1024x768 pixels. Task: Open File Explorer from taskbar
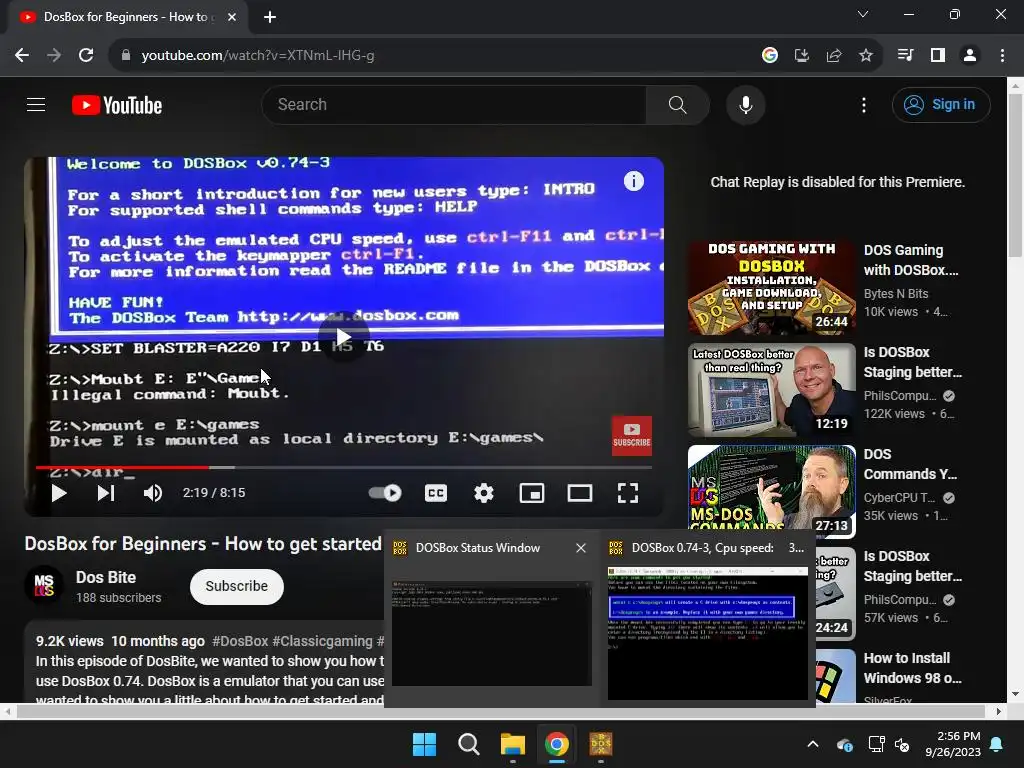(x=513, y=744)
